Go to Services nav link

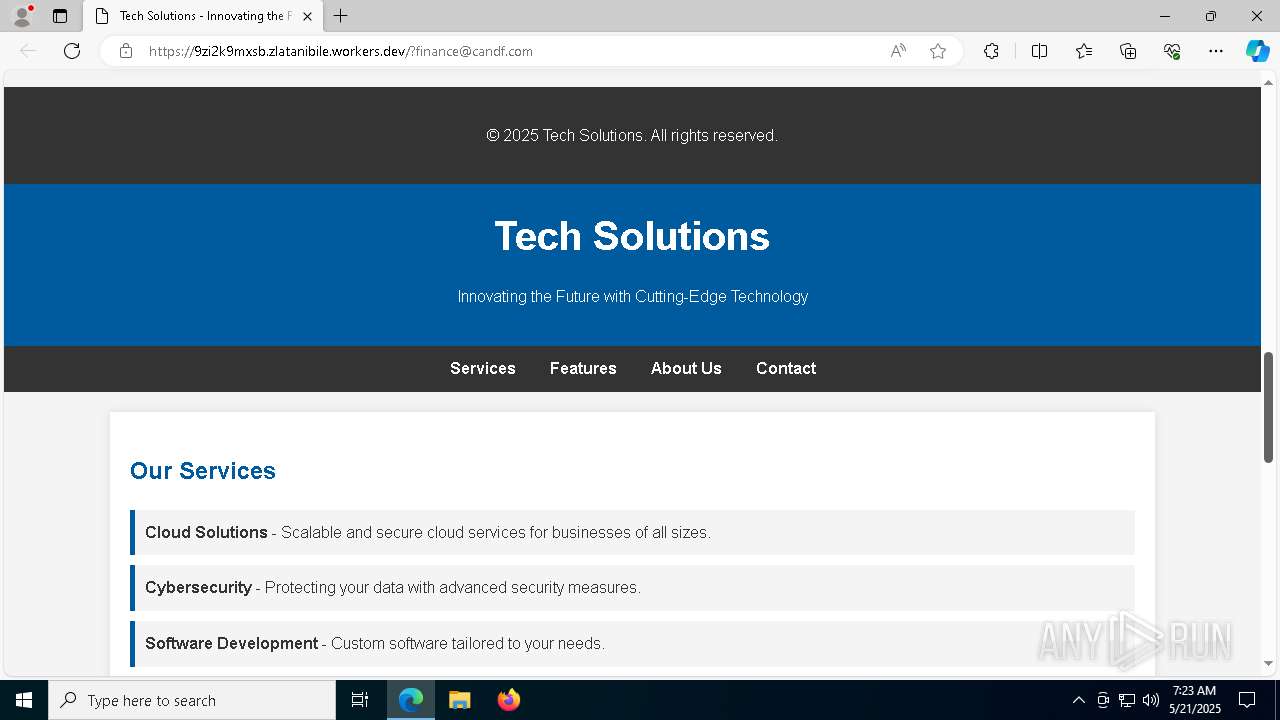pyautogui.click(x=483, y=368)
